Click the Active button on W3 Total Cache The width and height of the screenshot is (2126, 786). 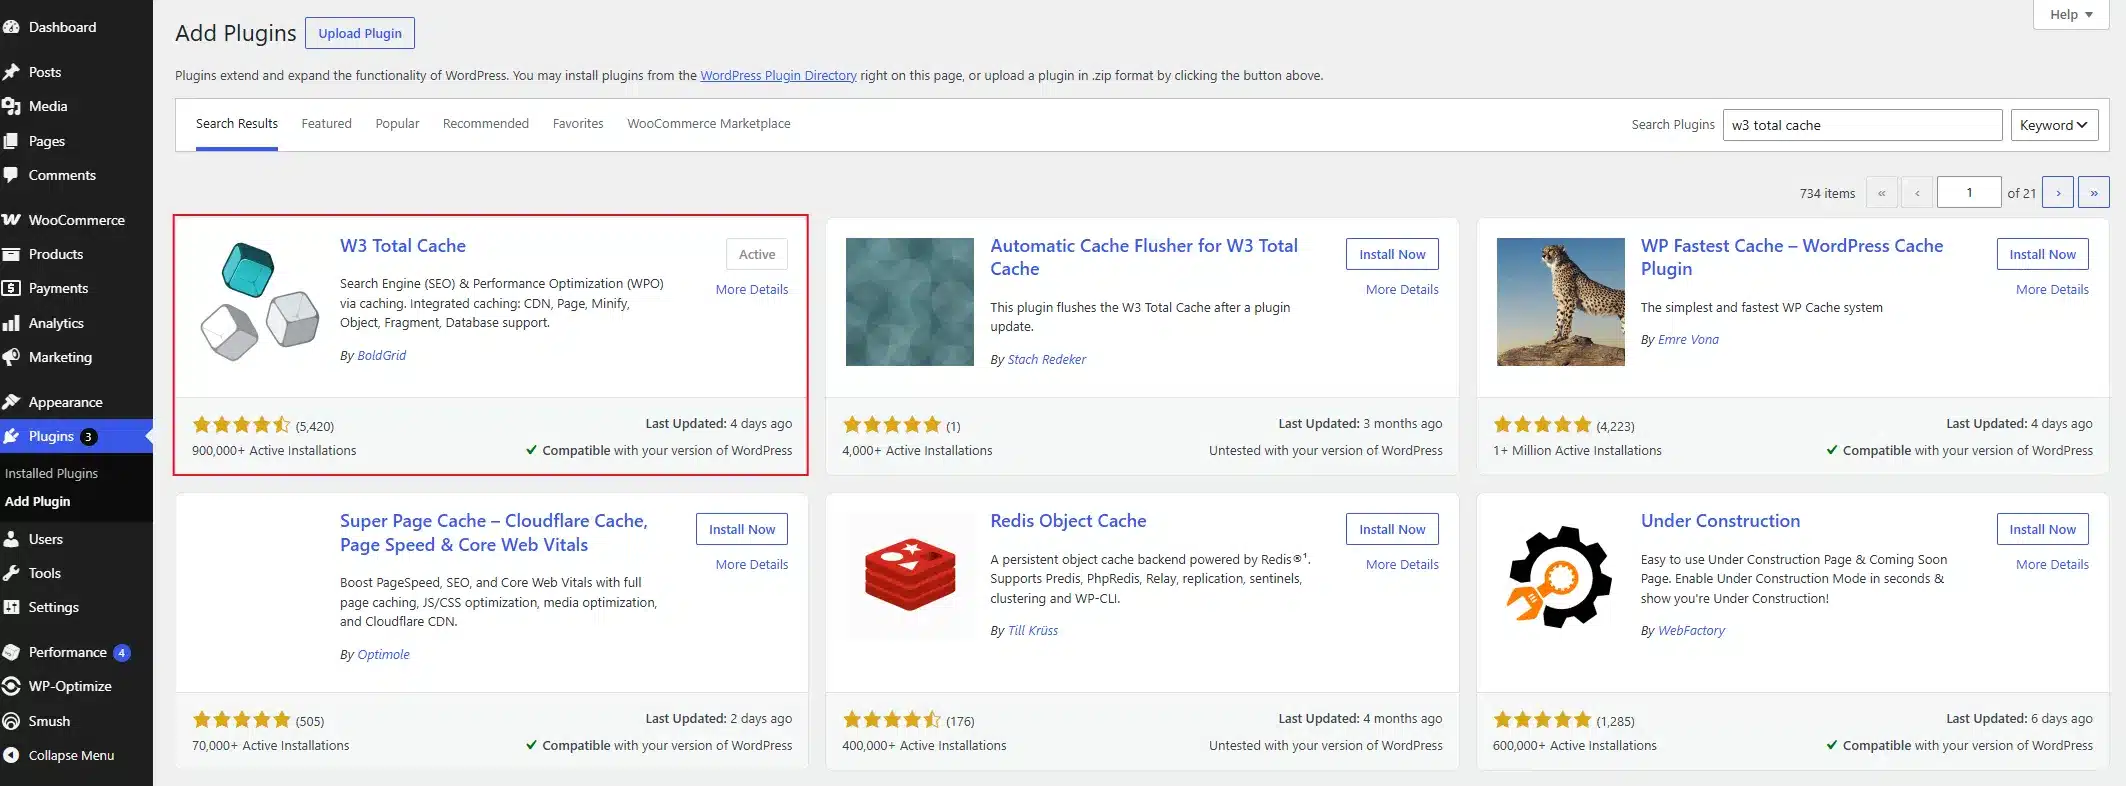757,254
